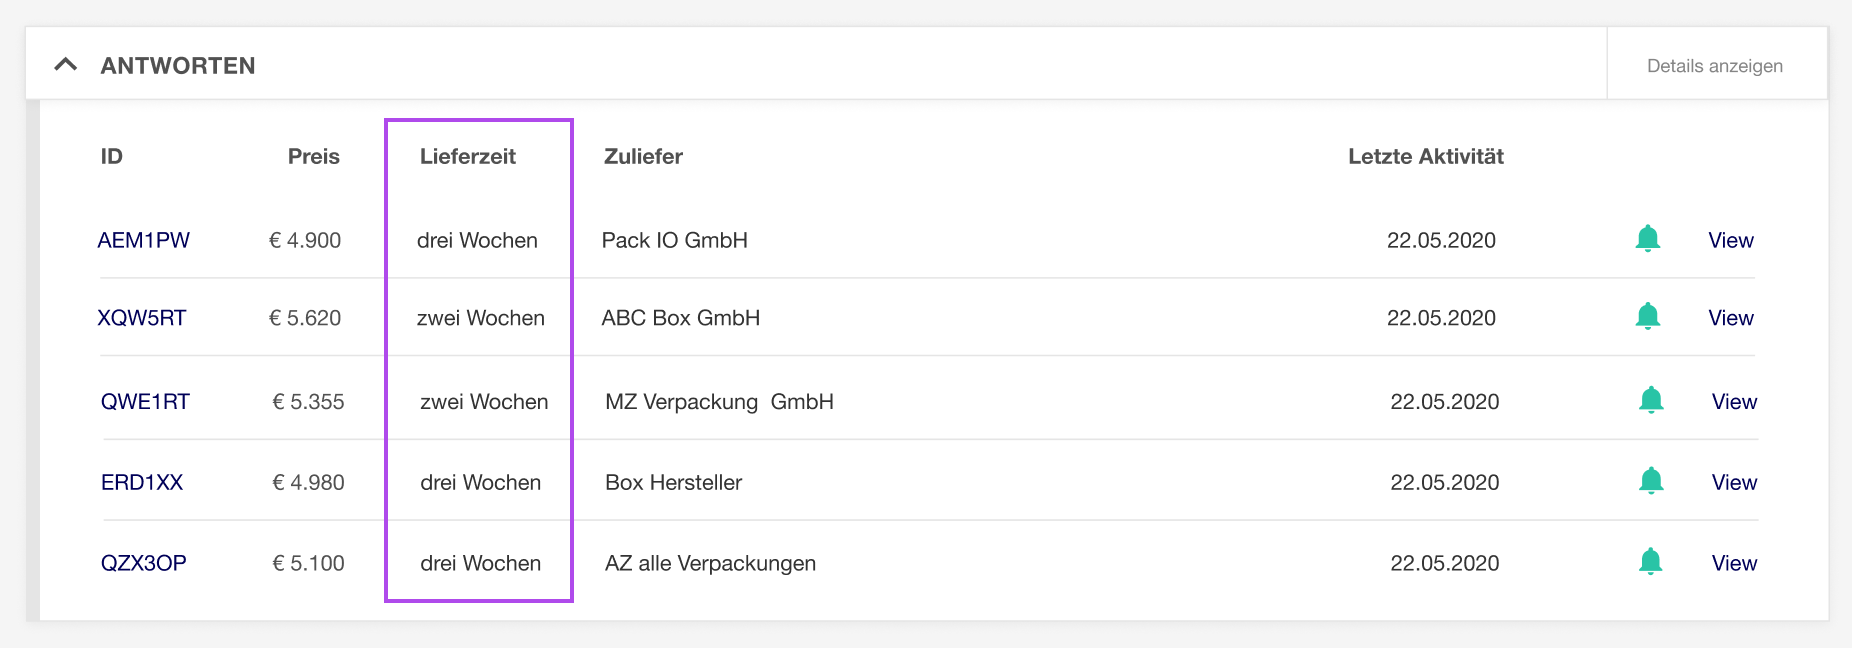Click View for Box Hersteller offer

(1734, 483)
